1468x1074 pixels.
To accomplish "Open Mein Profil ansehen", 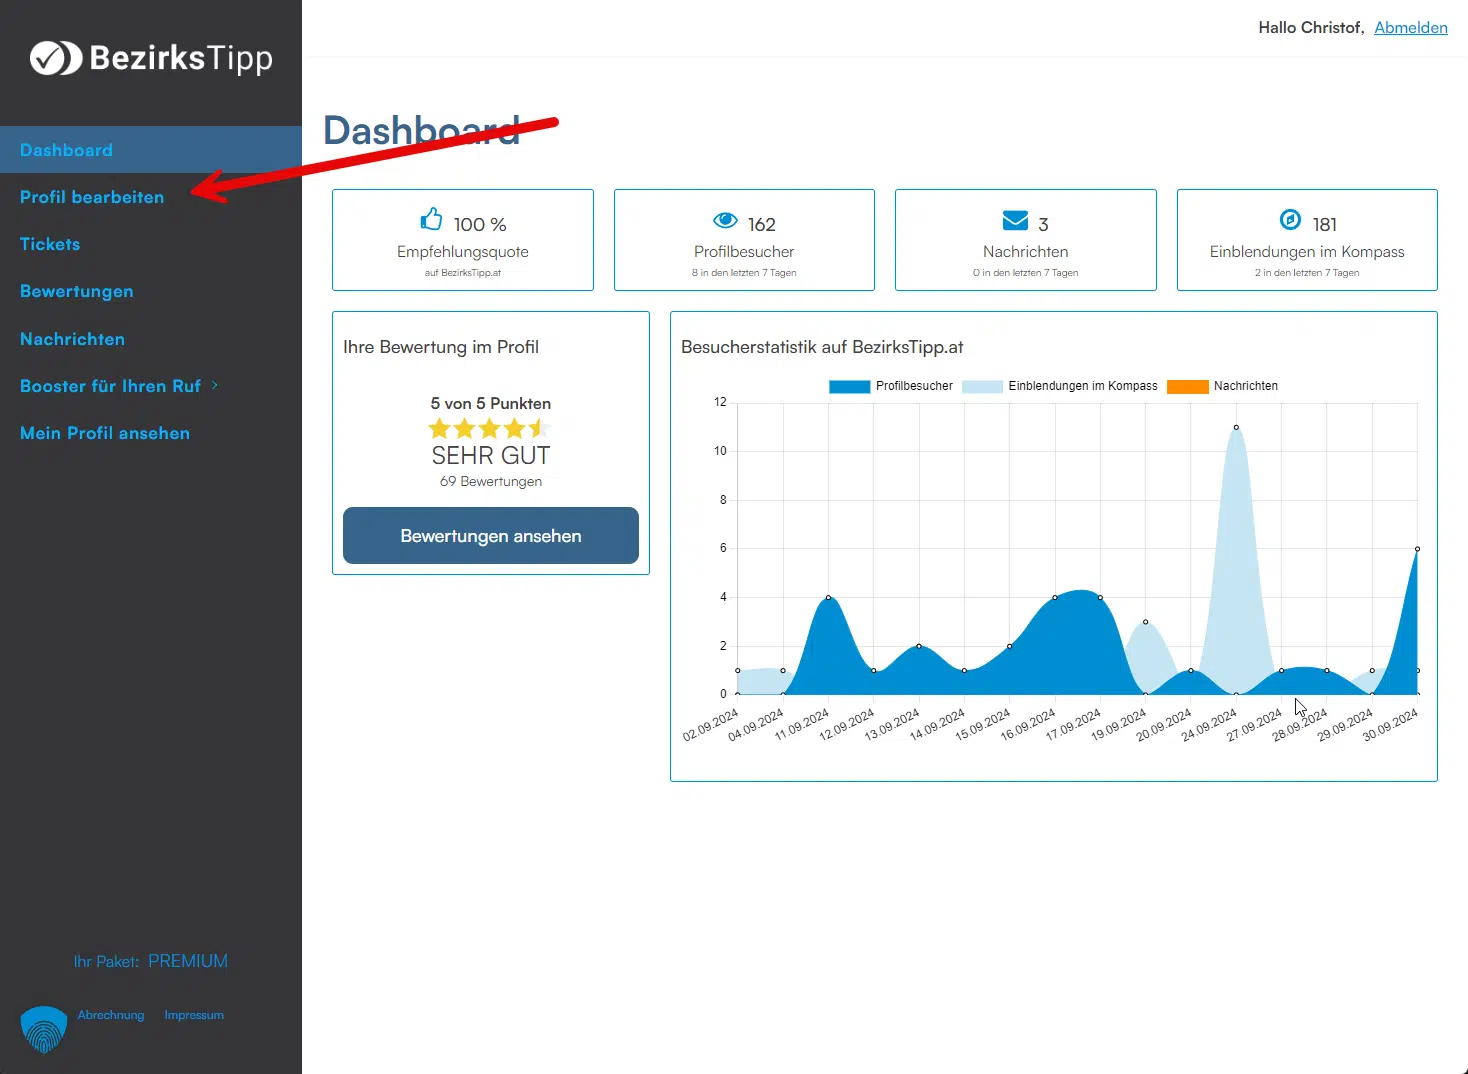I will (x=105, y=433).
